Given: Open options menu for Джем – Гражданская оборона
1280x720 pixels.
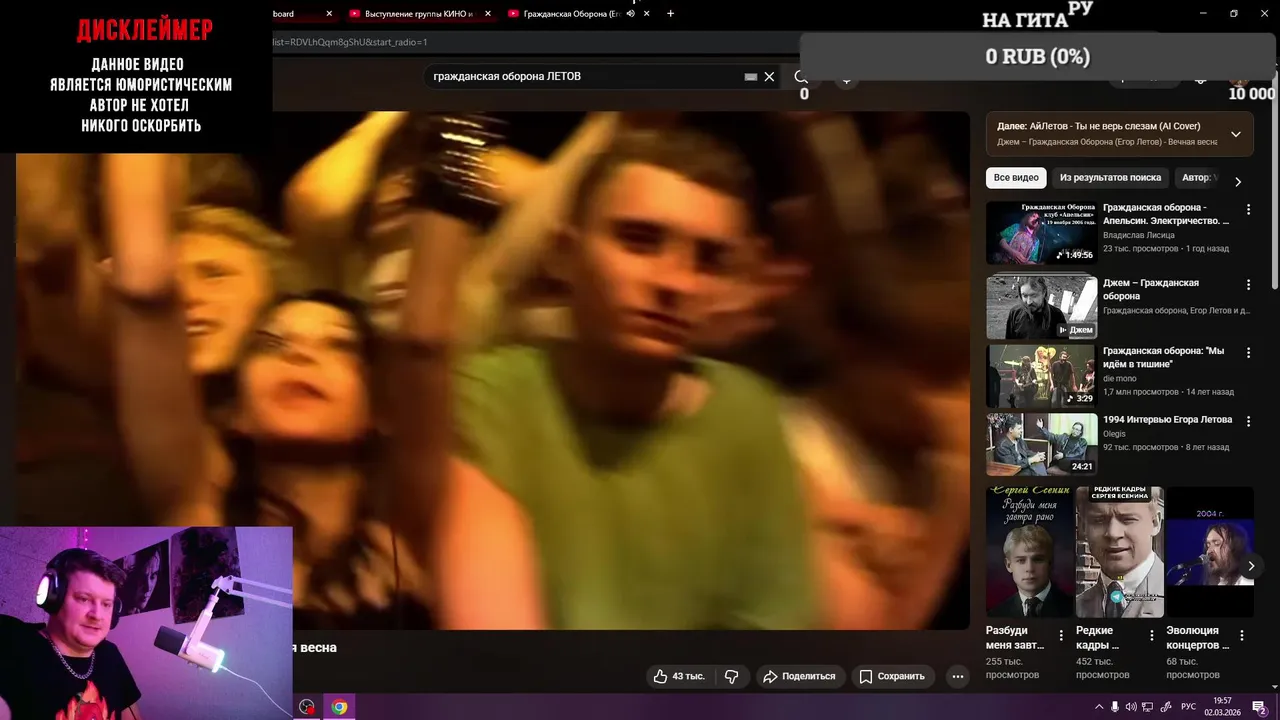Looking at the screenshot, I should point(1248,285).
